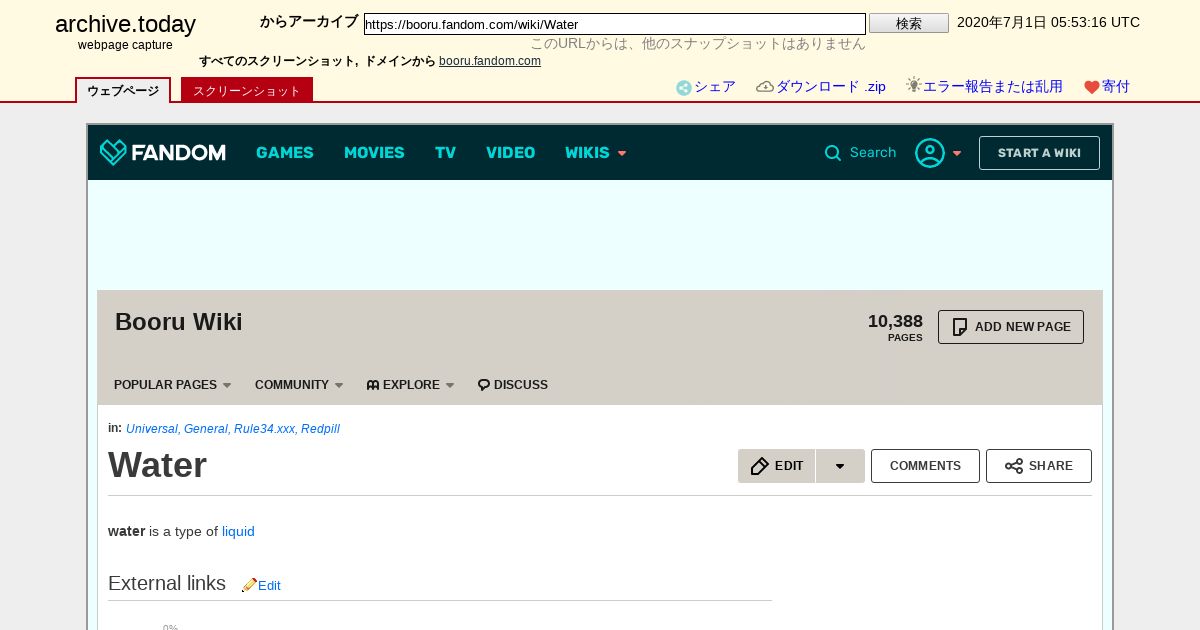Open the Fandom heart logo homepage
Screen dimensions: 1200x630
click(x=162, y=152)
